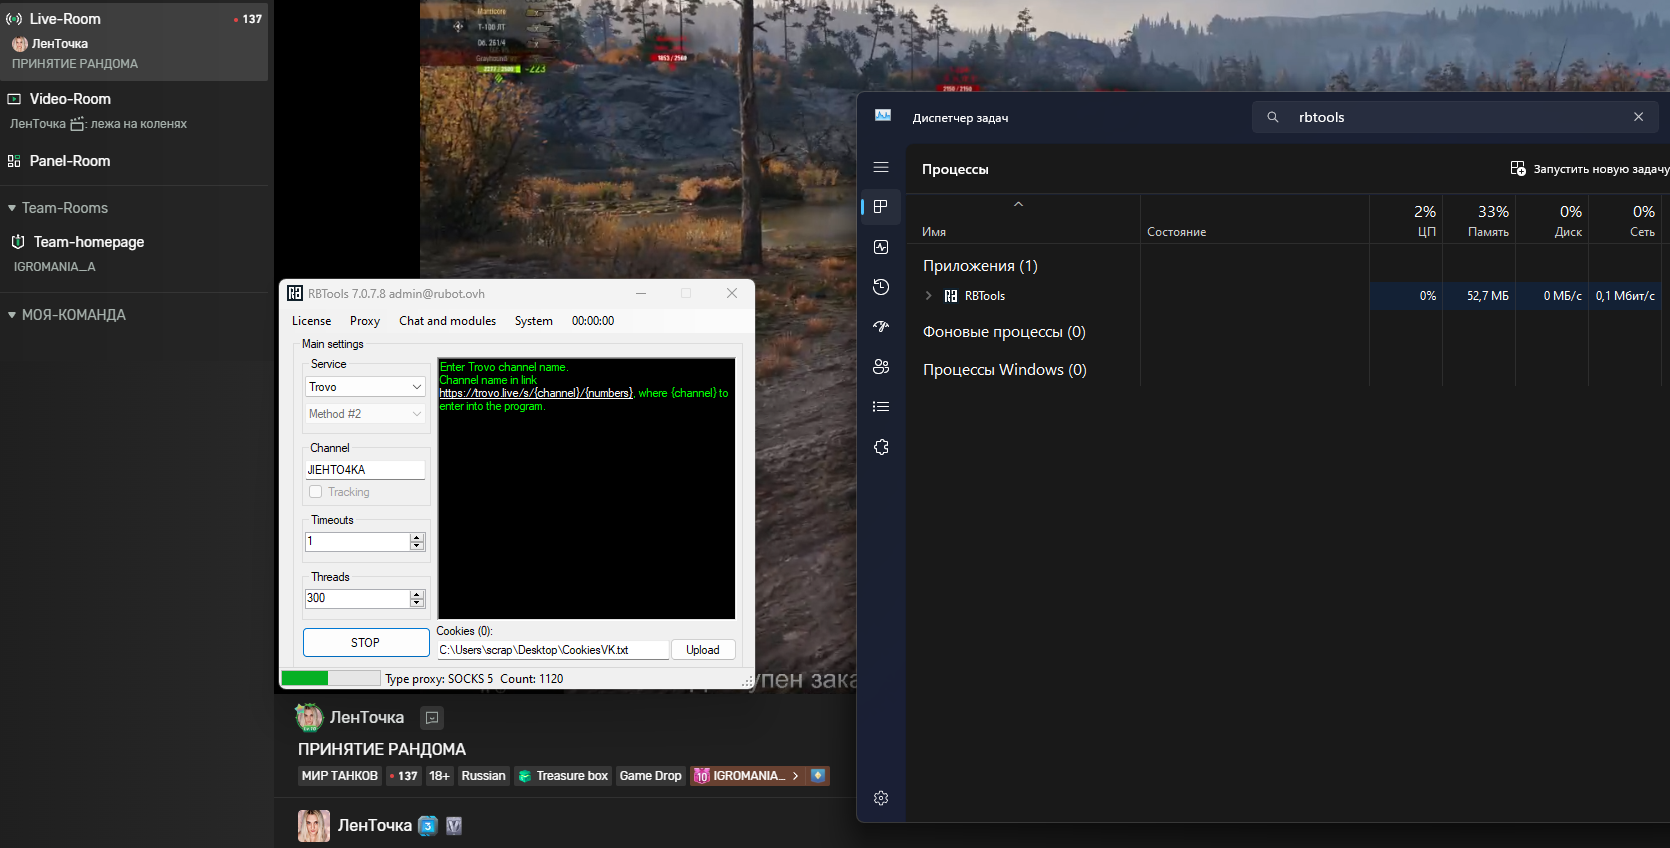Expand the RBTools process entry

[x=929, y=296]
